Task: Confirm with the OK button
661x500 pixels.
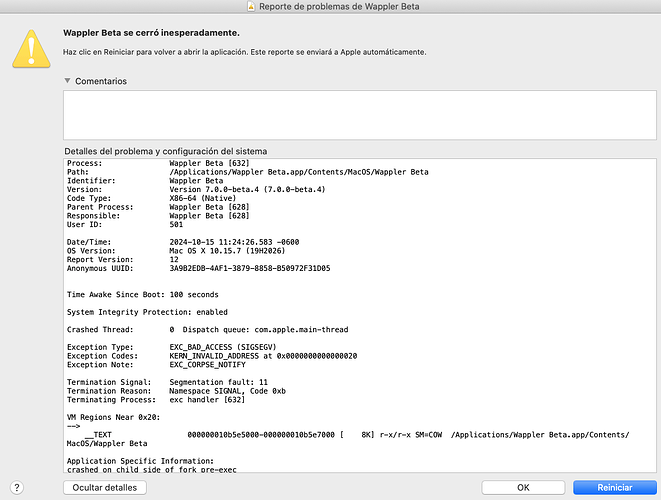Action: tap(523, 487)
